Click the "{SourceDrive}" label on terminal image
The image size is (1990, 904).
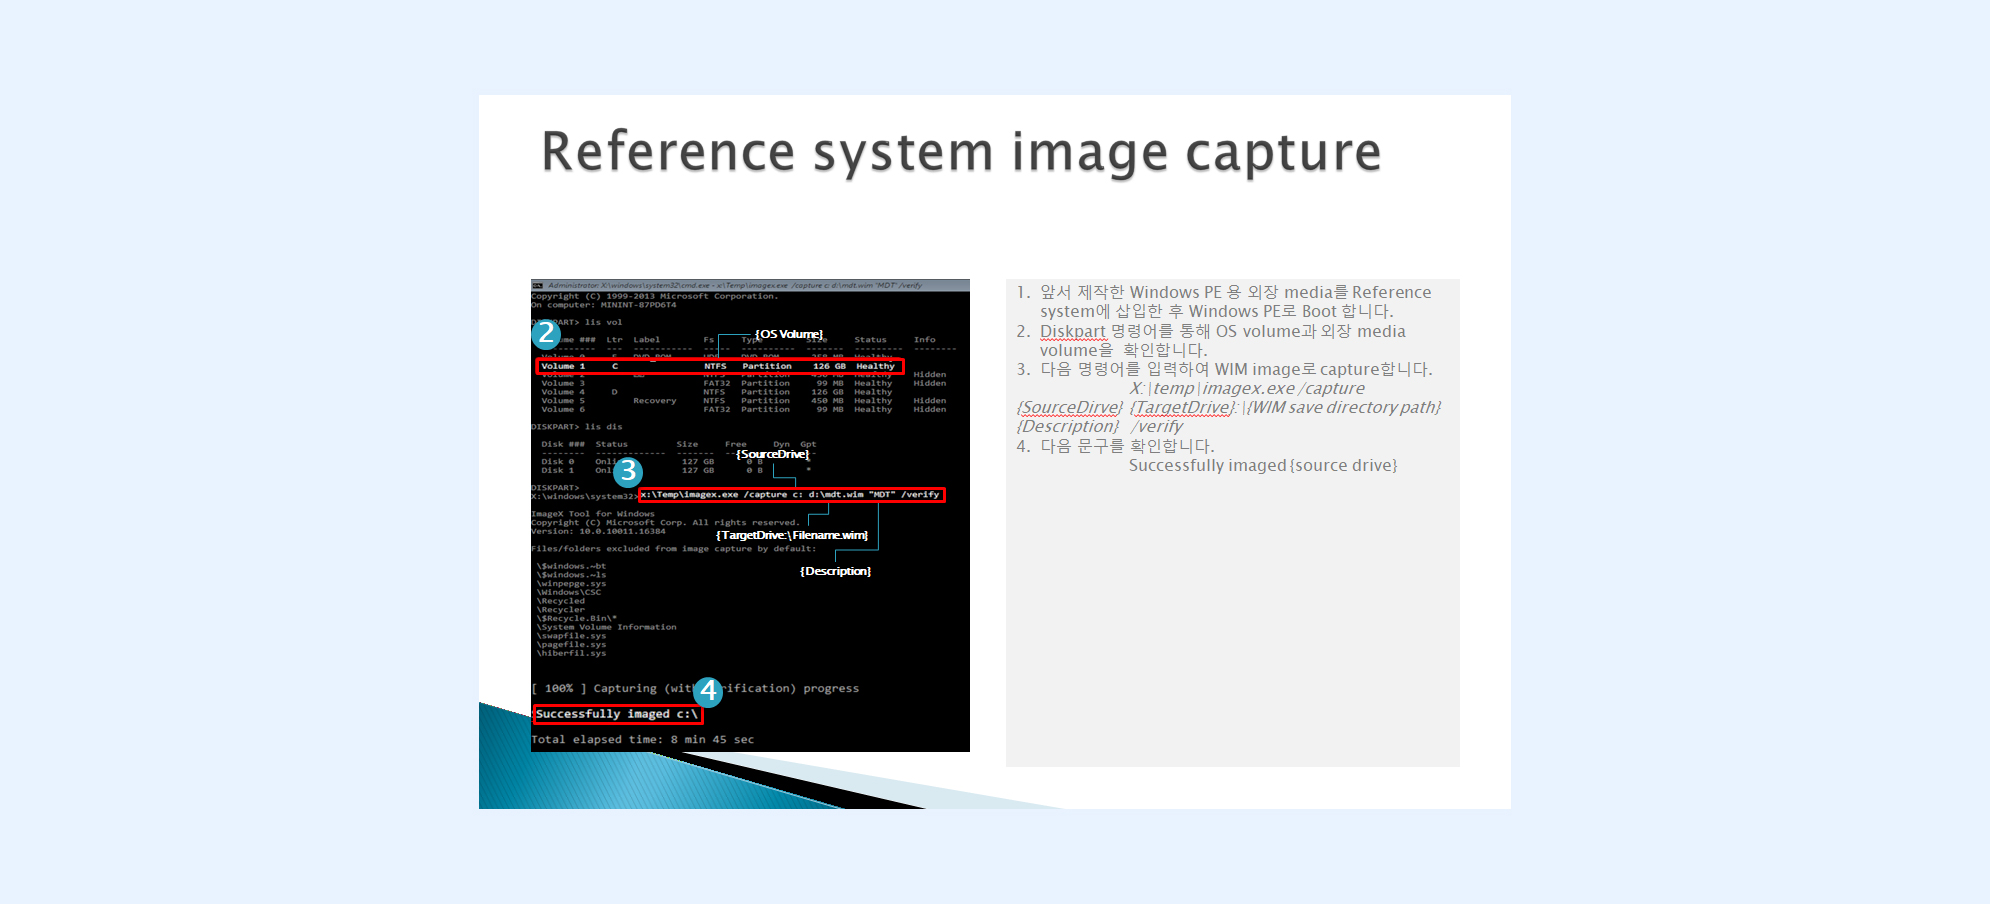click(x=773, y=454)
